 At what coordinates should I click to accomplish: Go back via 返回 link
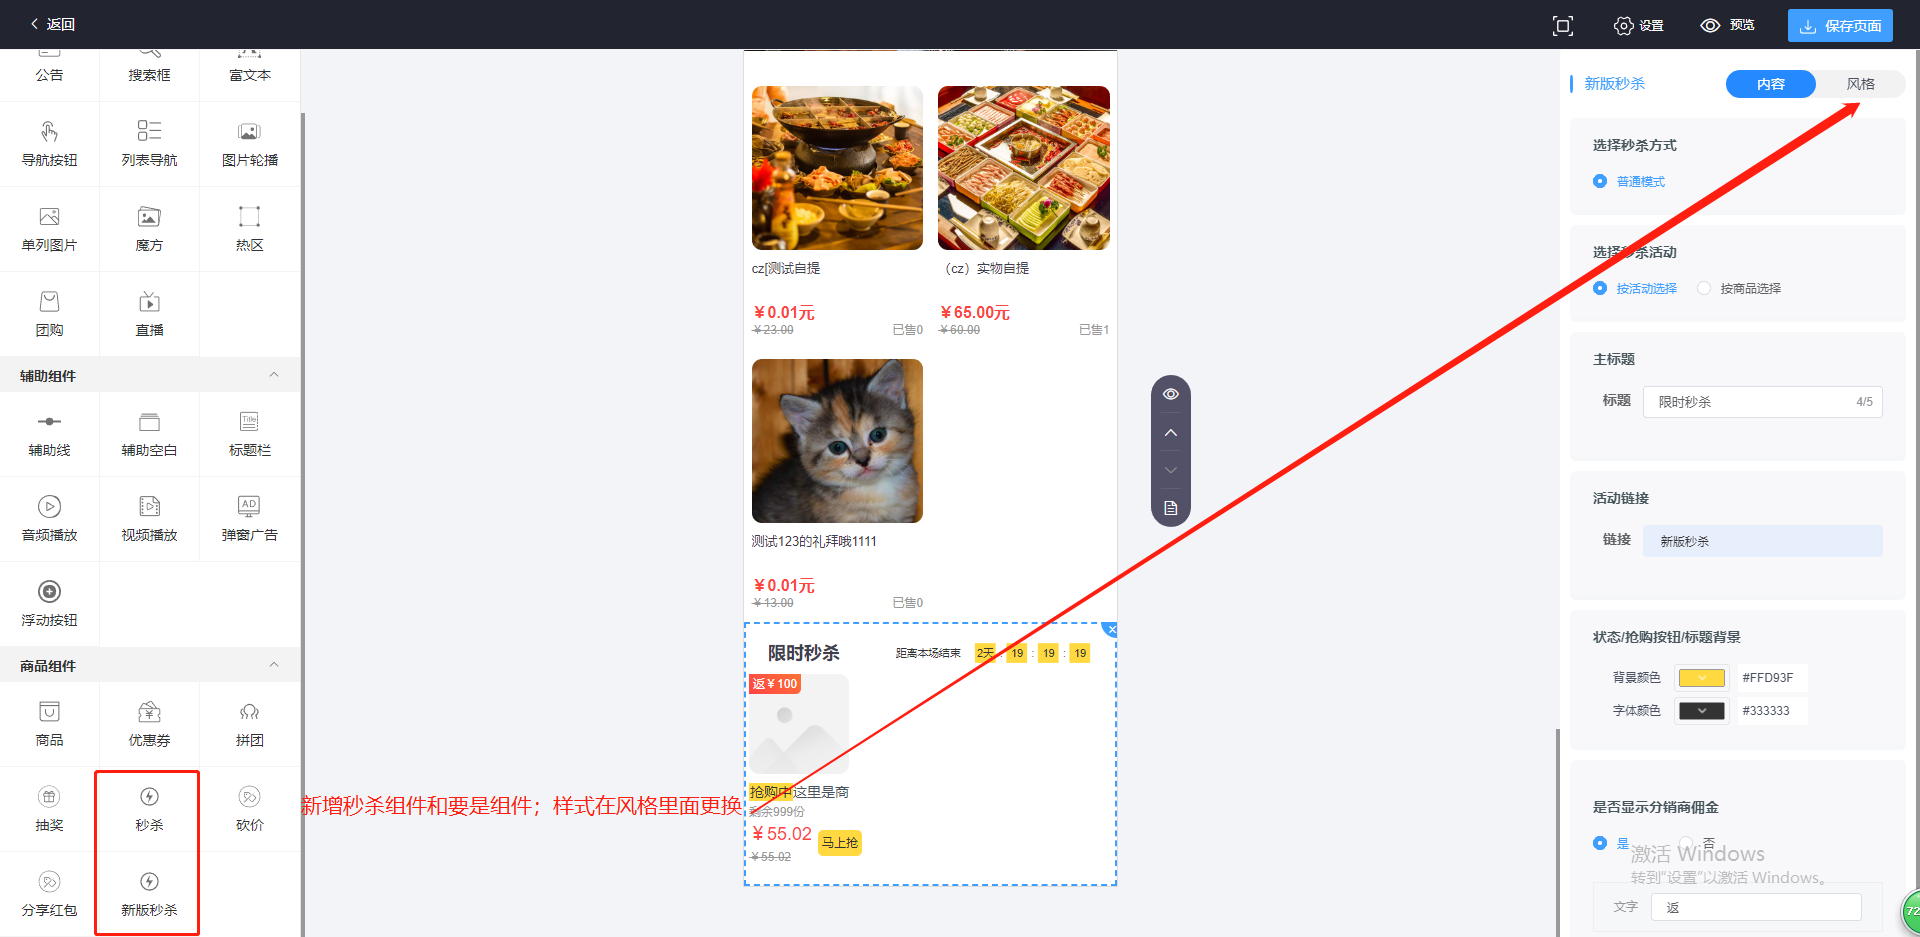click(x=52, y=24)
